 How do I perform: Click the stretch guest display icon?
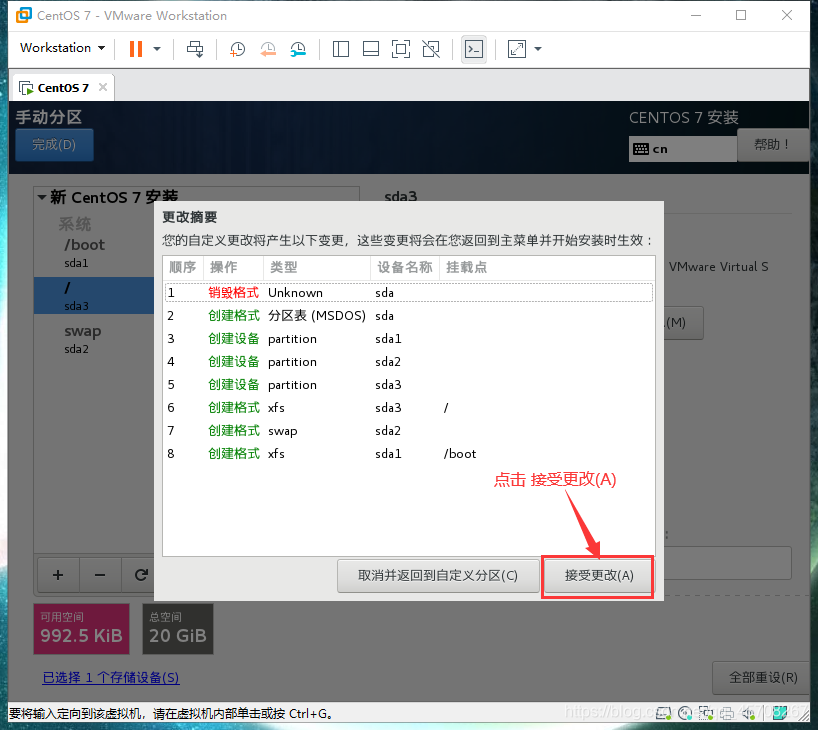516,49
